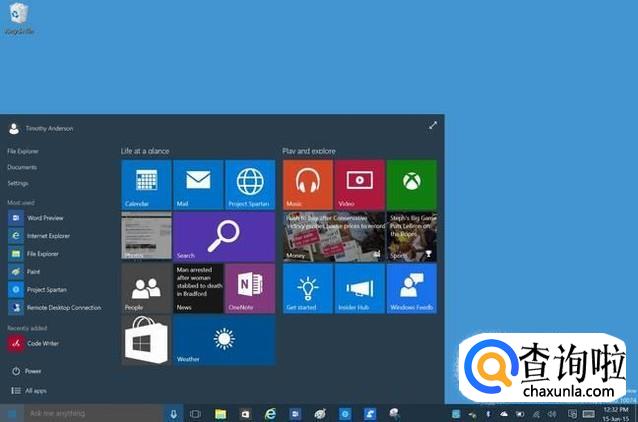
Task: Open the Store shopping bag tile
Action: [146, 340]
